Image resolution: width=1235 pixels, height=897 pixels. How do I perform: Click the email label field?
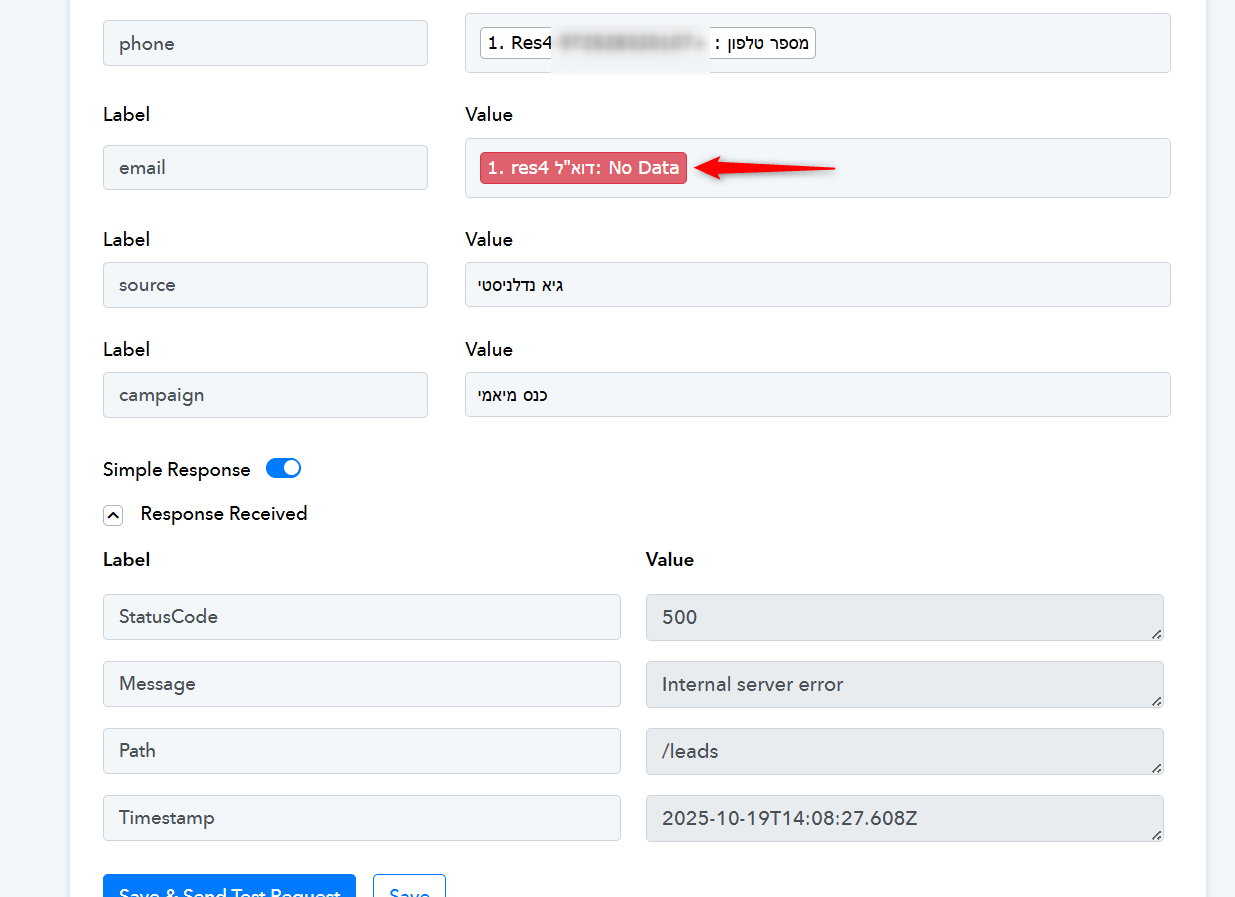coord(265,168)
